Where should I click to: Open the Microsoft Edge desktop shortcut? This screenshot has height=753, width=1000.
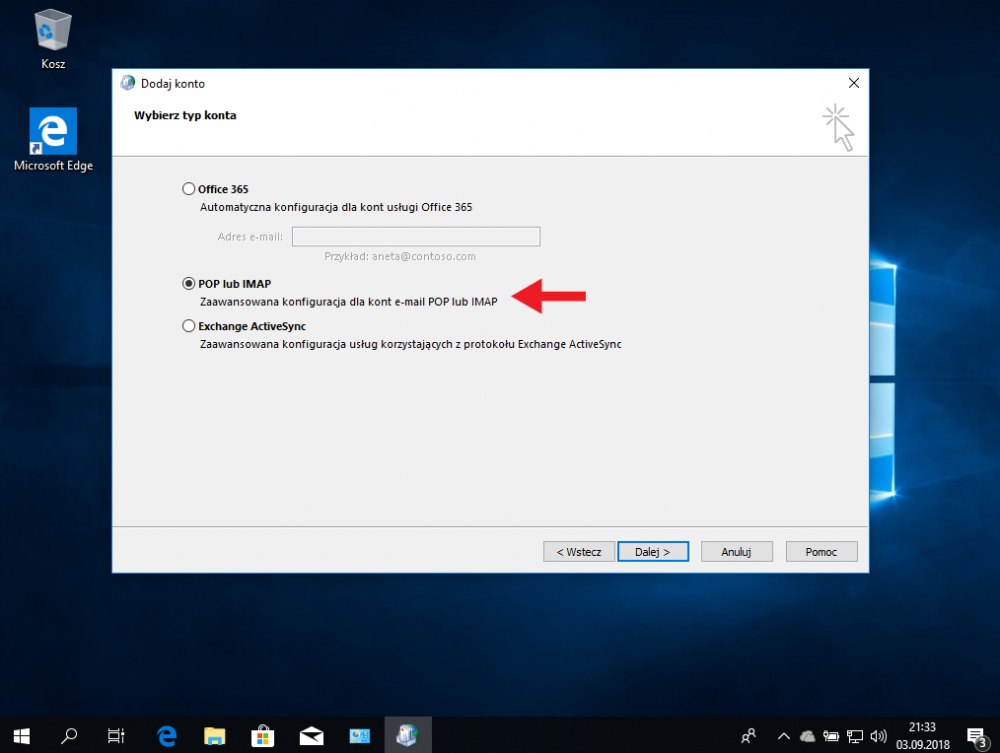click(53, 140)
